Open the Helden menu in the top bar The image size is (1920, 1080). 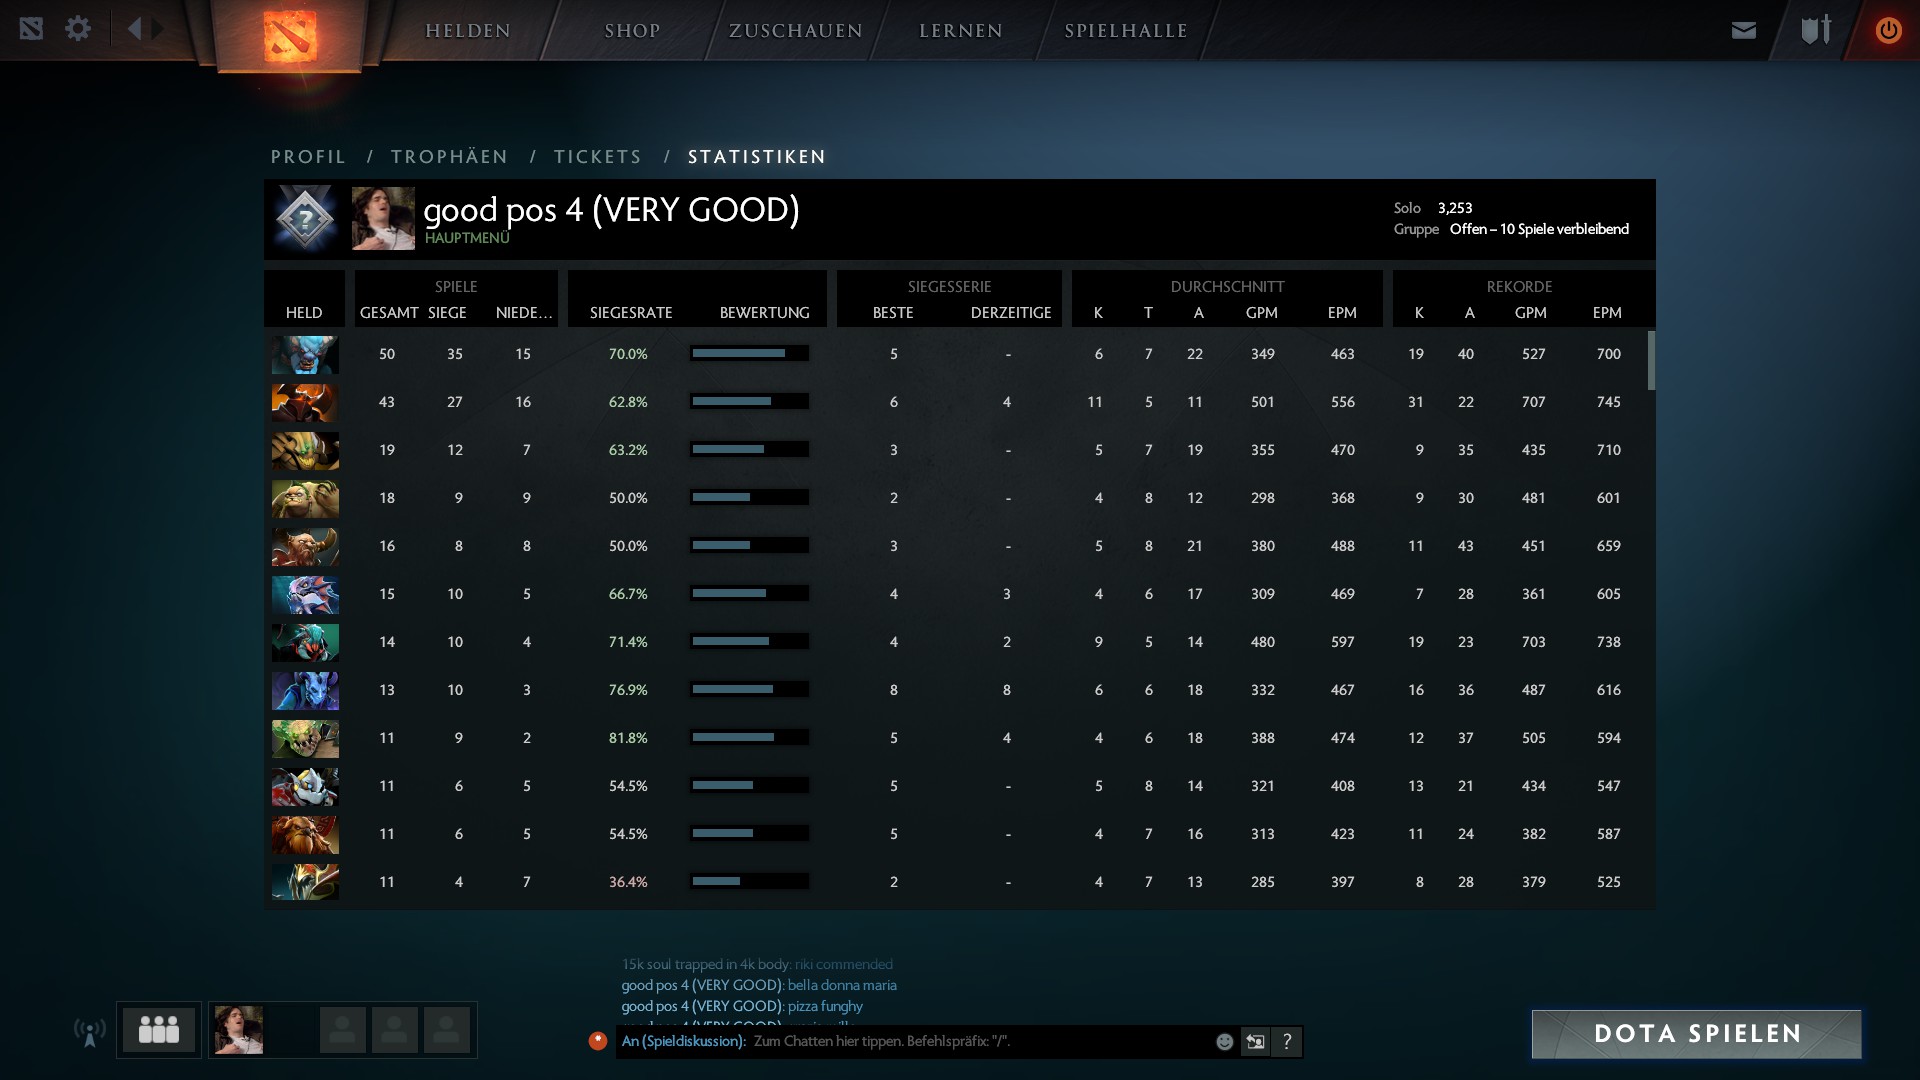pos(468,31)
